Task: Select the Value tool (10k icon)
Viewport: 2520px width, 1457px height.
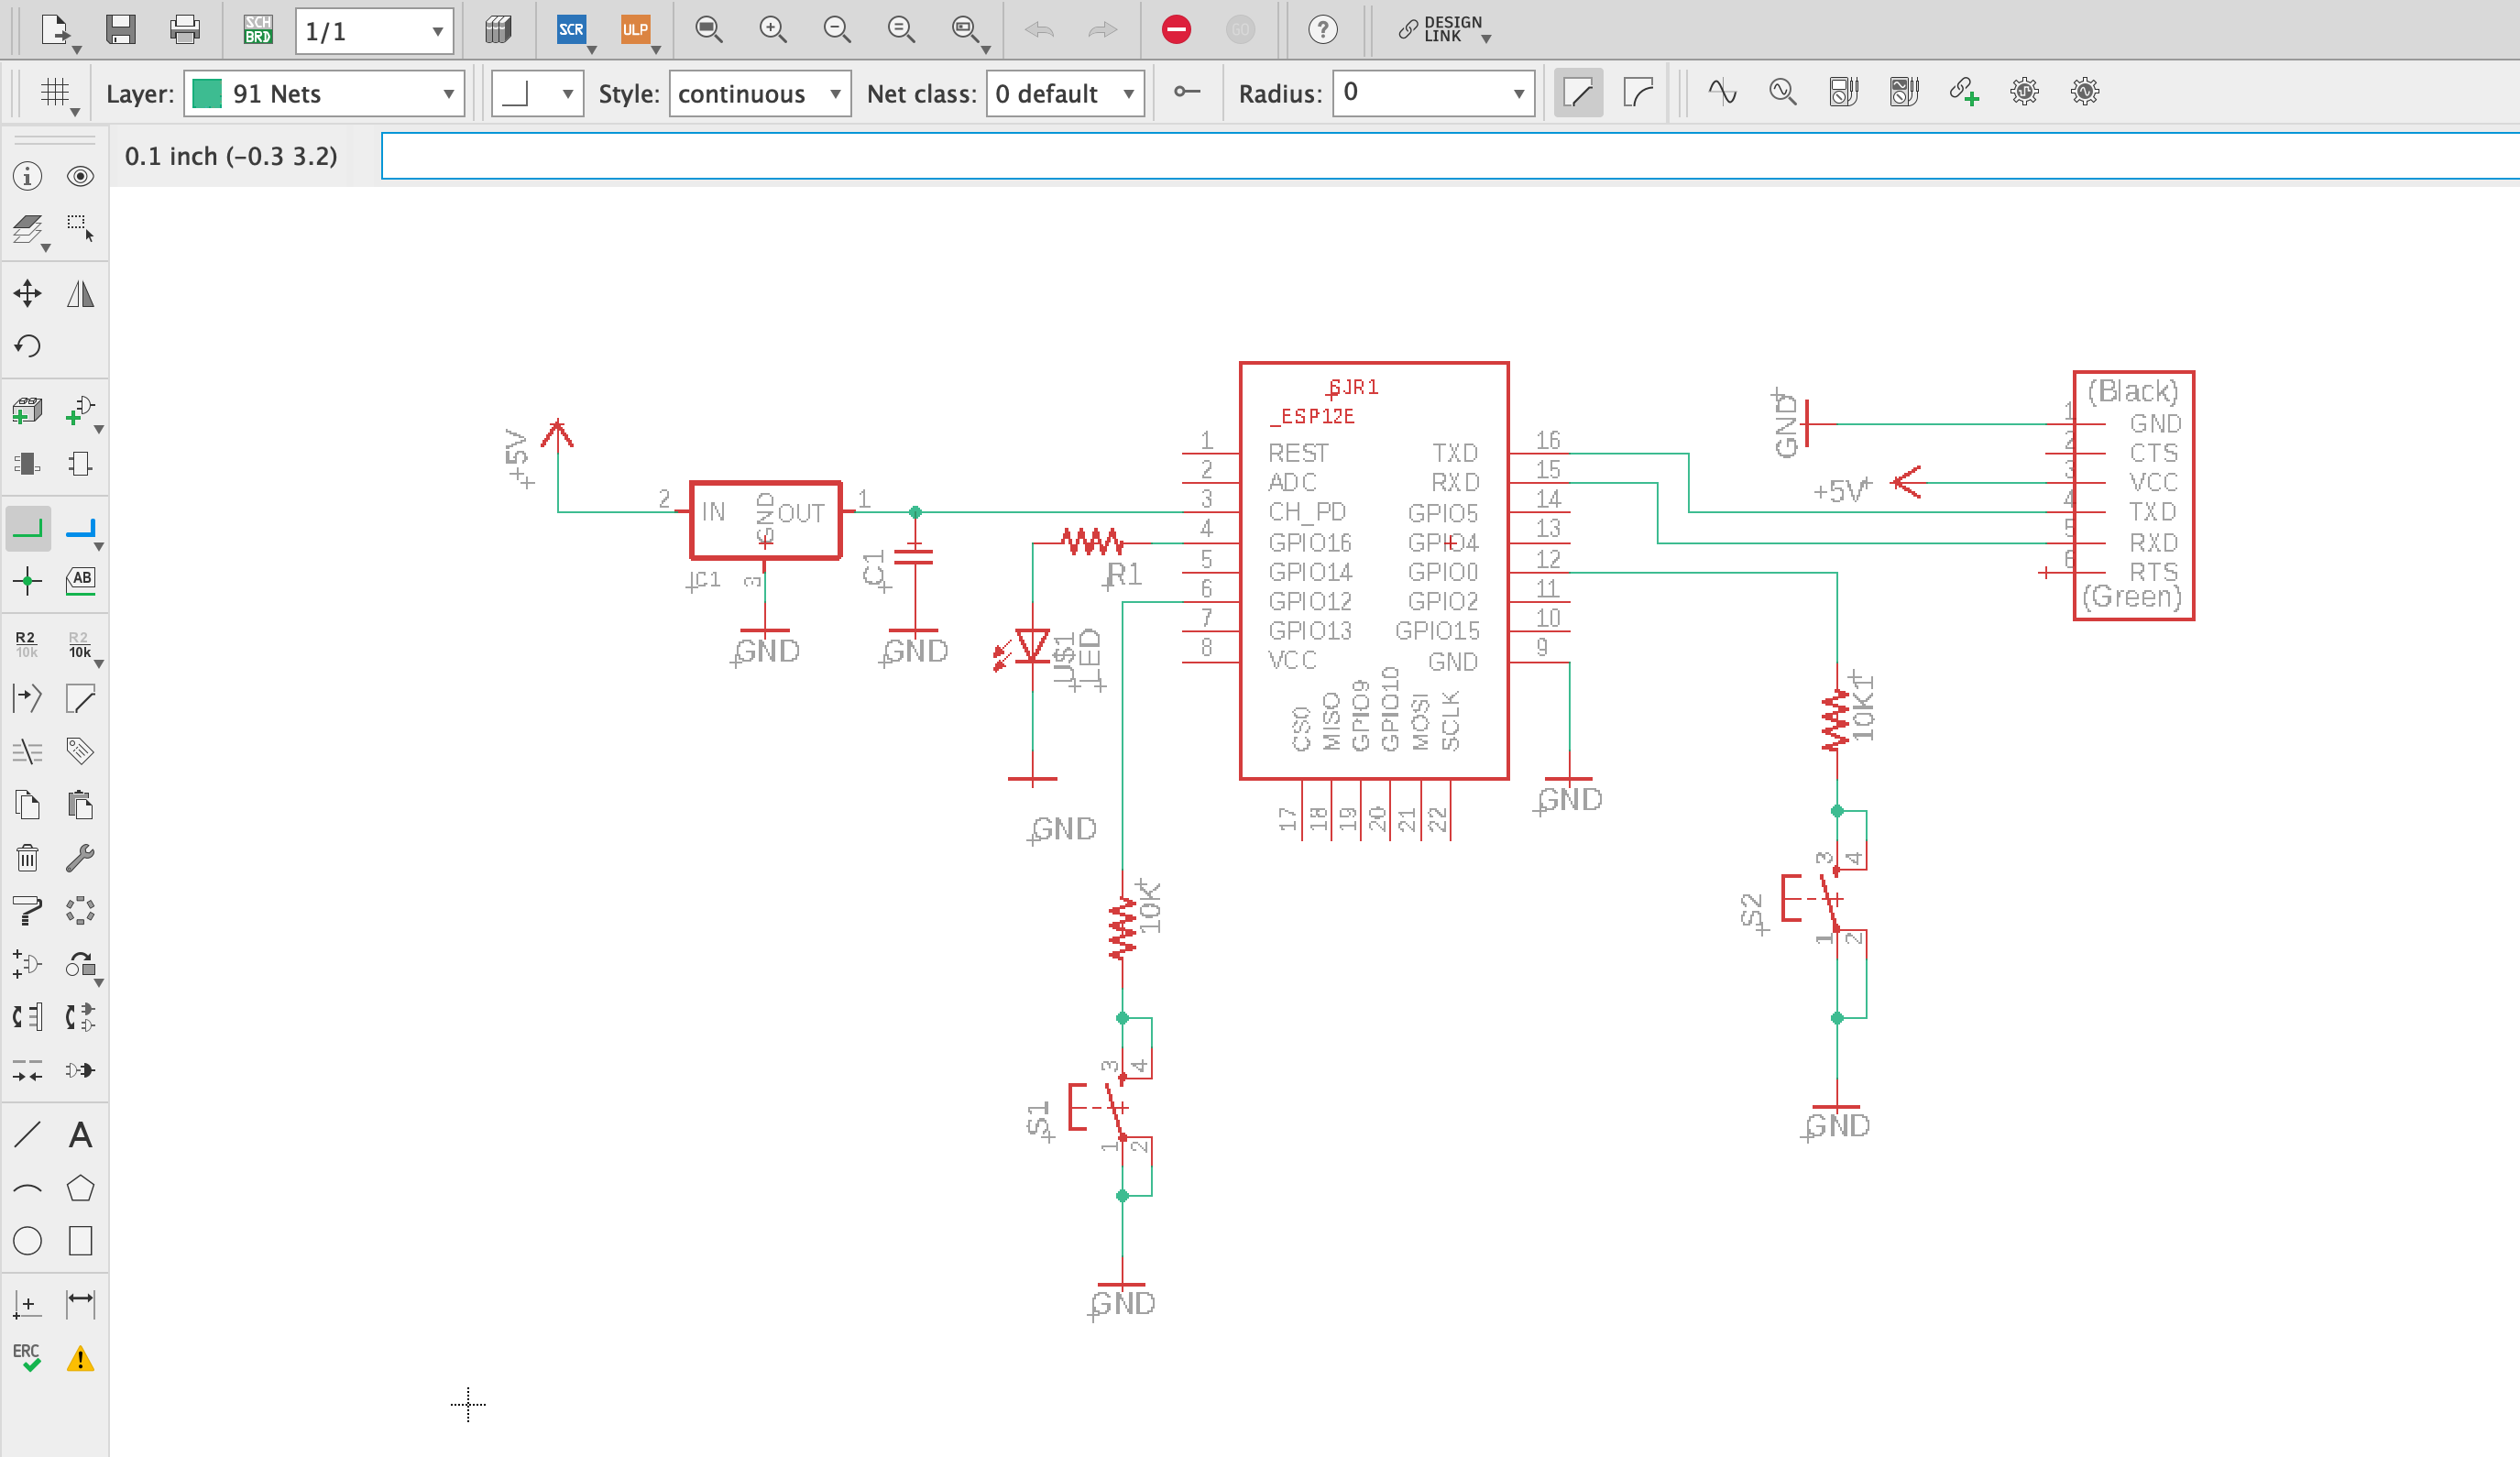Action: point(80,645)
